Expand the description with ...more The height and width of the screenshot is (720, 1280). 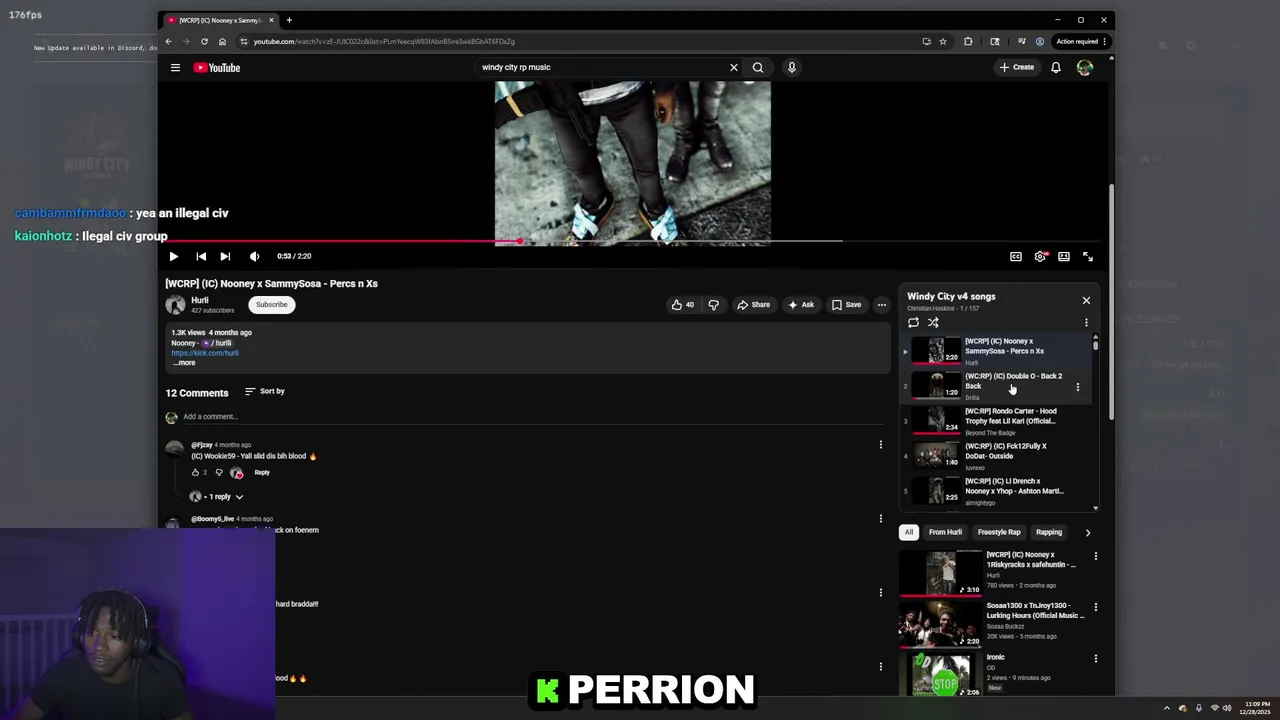point(184,363)
